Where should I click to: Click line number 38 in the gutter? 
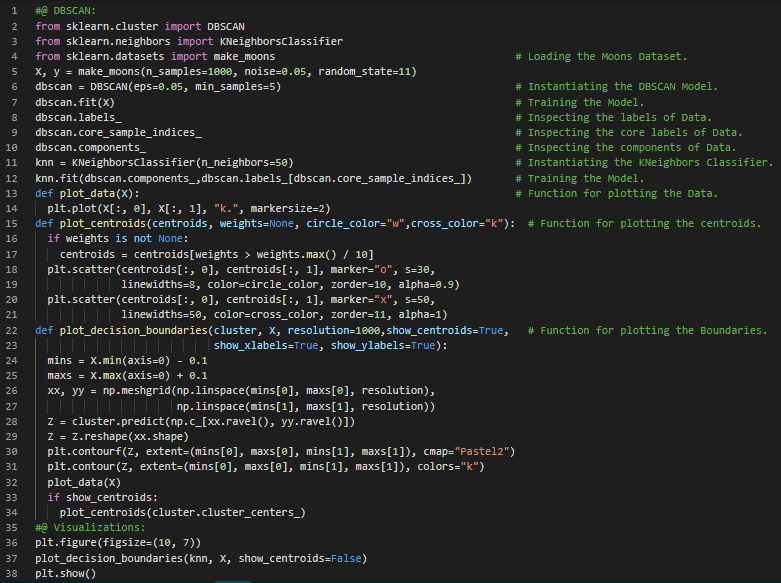(15, 573)
